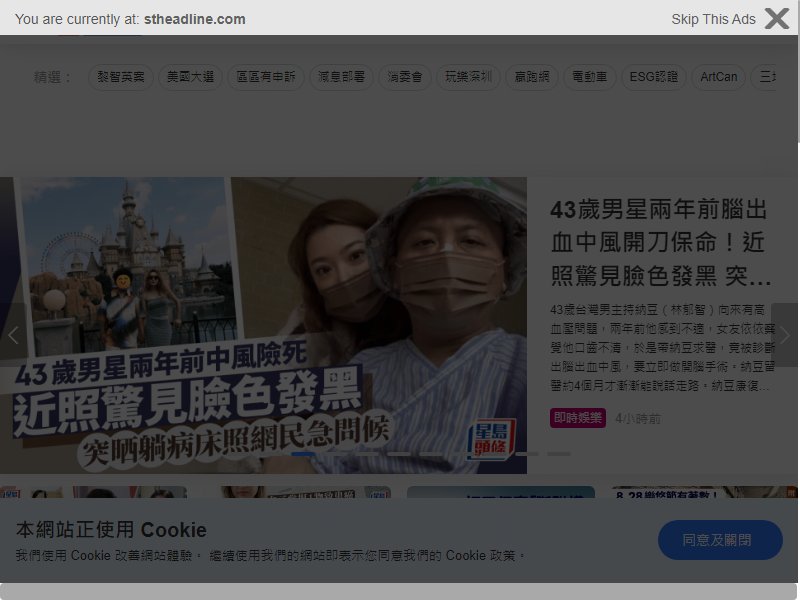Screen dimensions: 800x600
Task: Click the stheadline.com site name text
Action: point(194,19)
